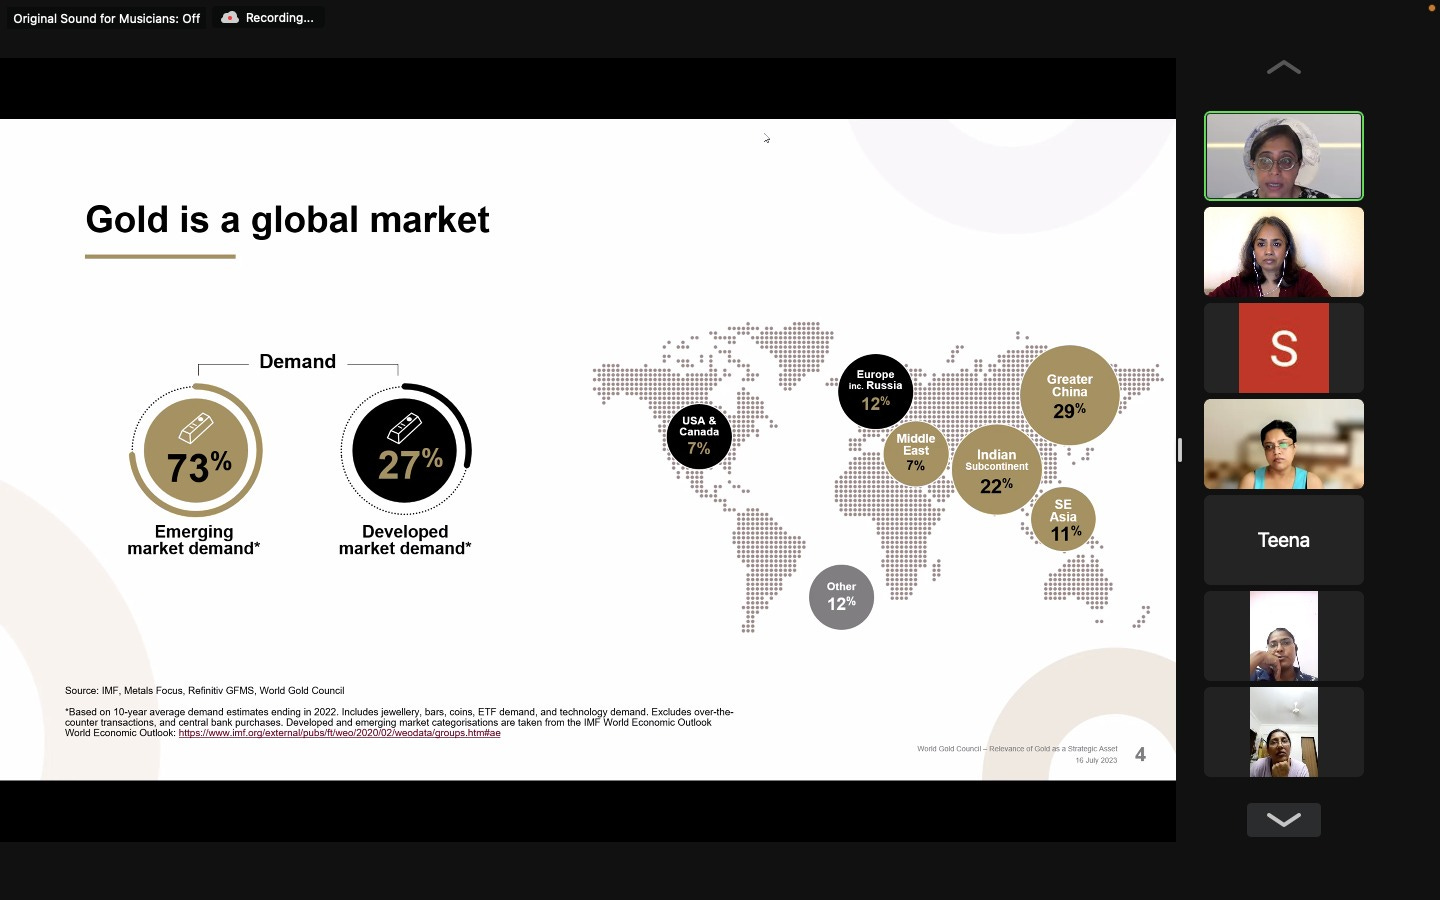
Task: Click the 73% emerging market gold bar icon
Action: 196,428
